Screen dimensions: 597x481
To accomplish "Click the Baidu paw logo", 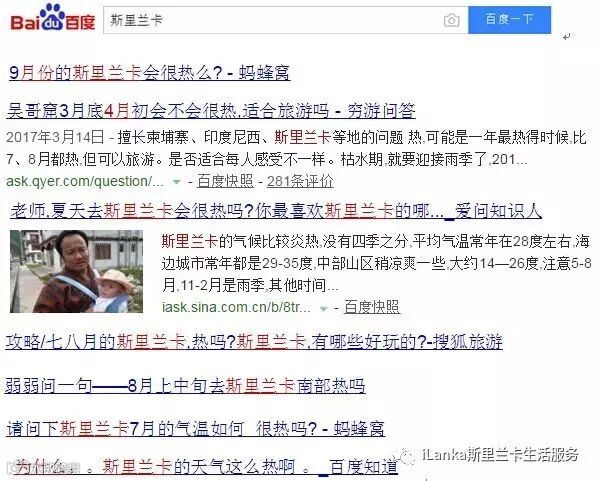I will click(52, 17).
